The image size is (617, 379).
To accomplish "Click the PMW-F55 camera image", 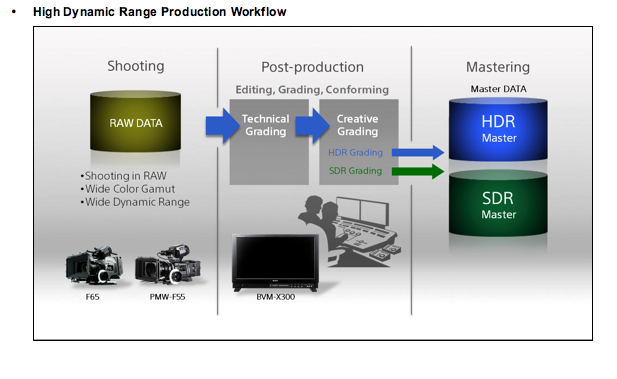I will tap(168, 264).
